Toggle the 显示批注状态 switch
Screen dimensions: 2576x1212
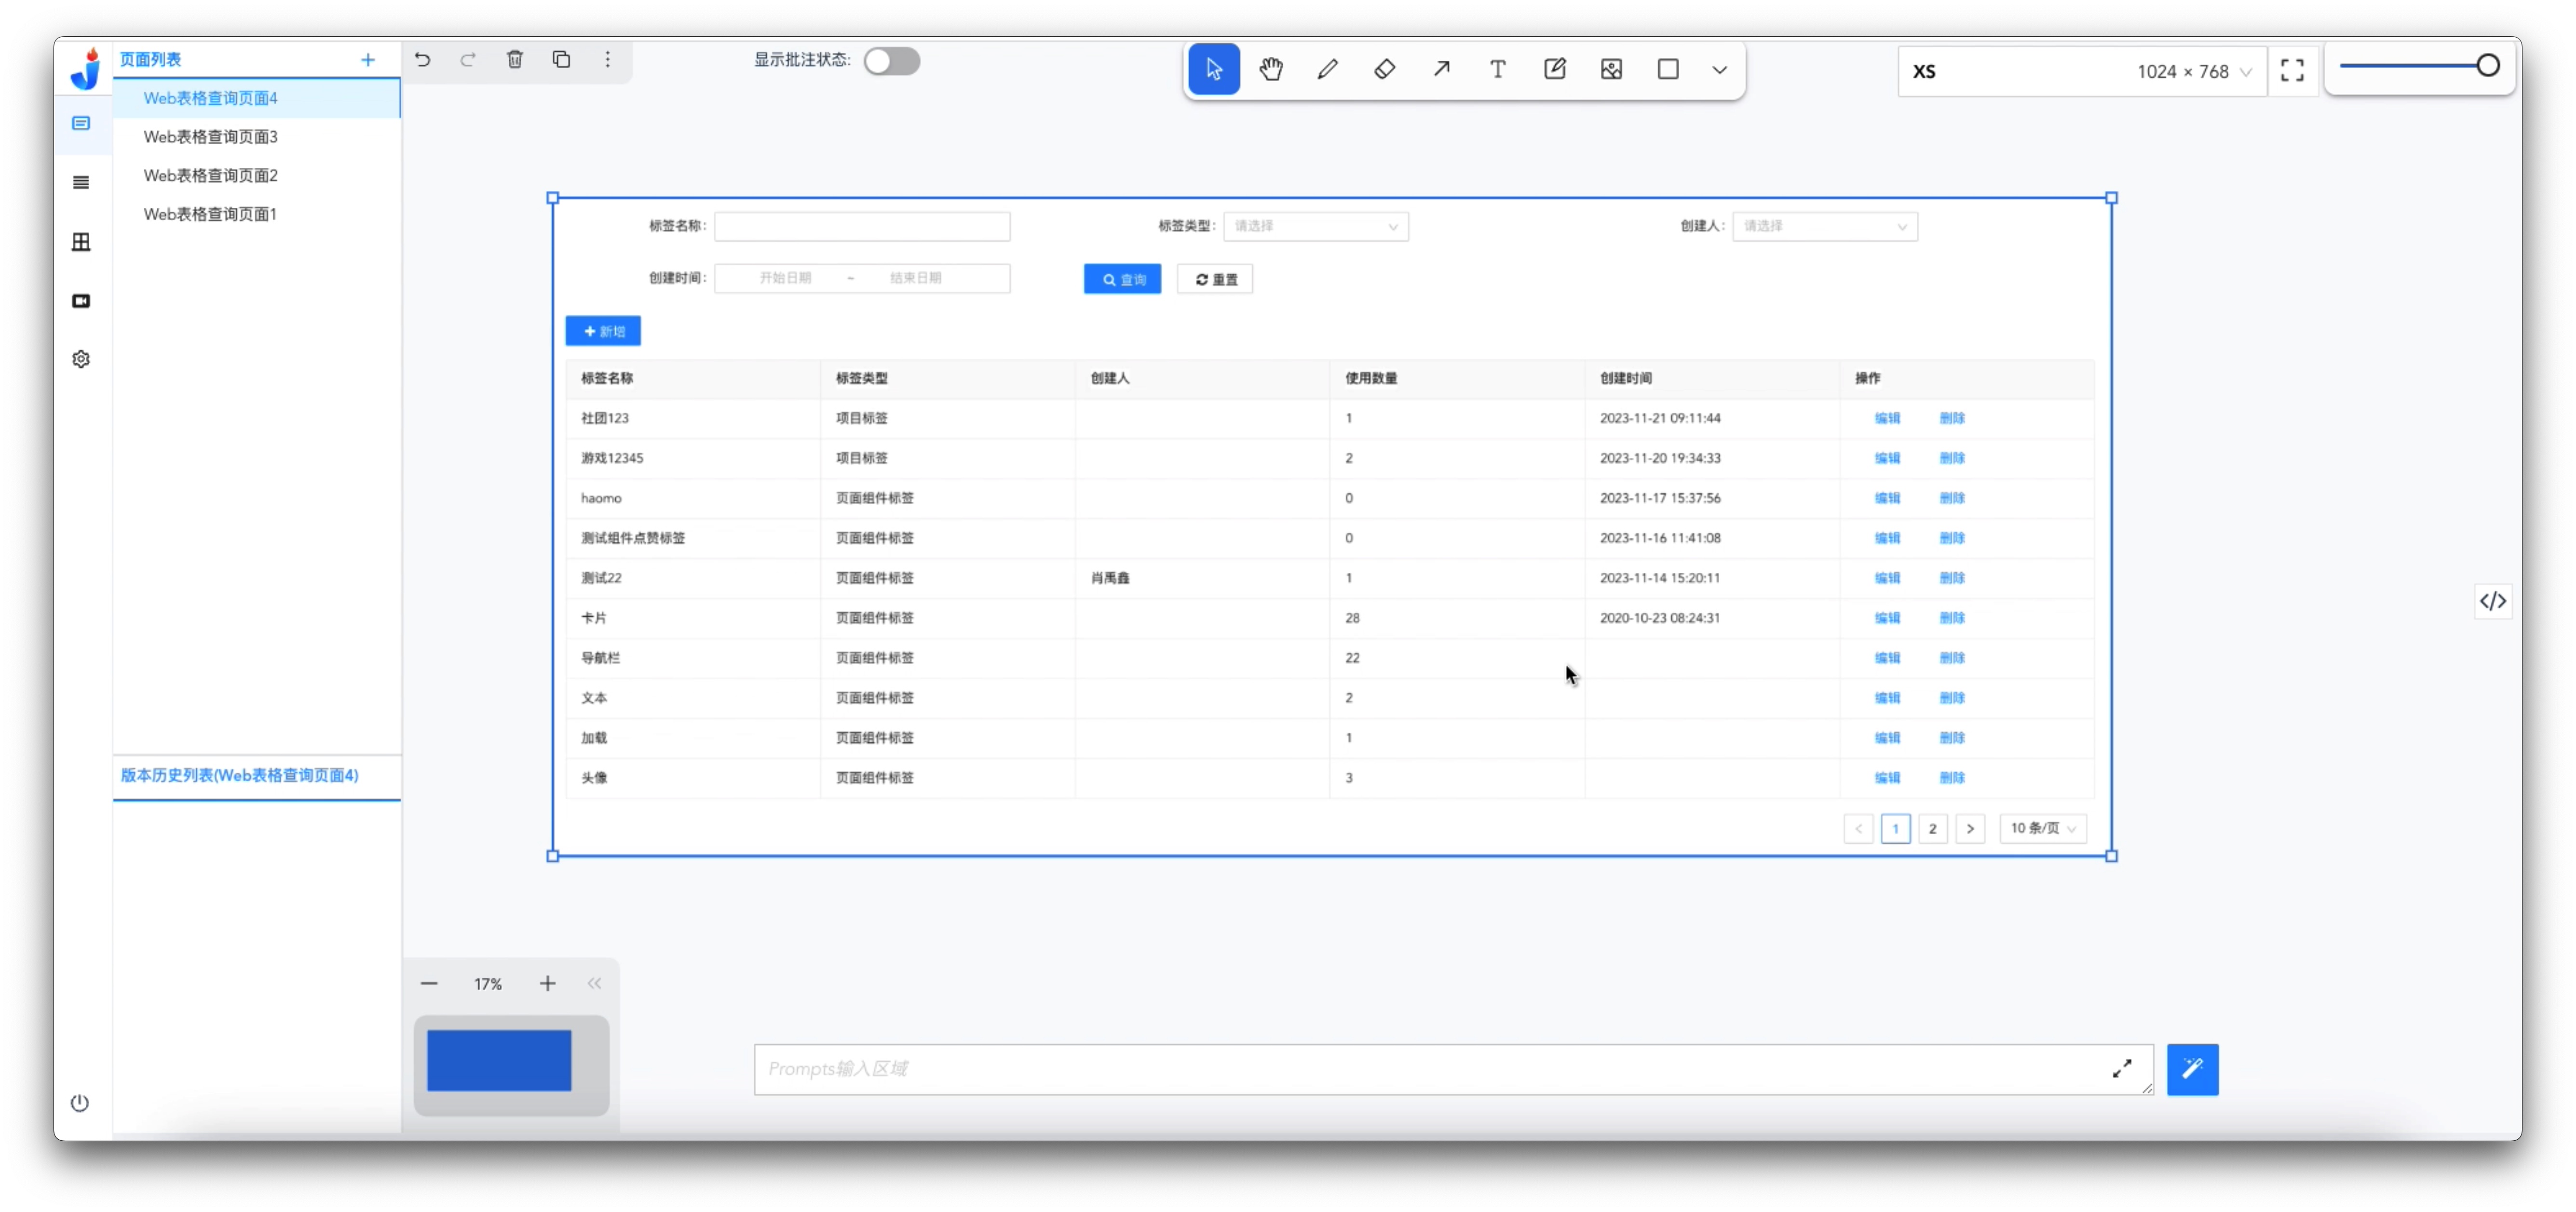pos(891,61)
